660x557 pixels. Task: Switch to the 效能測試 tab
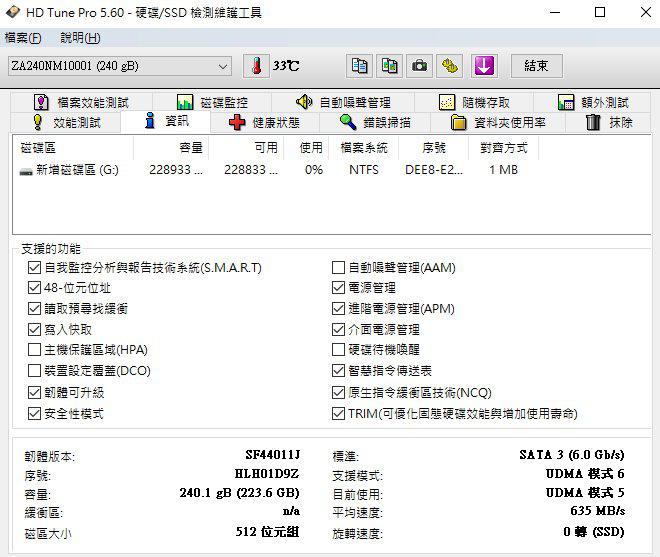pyautogui.click(x=66, y=123)
